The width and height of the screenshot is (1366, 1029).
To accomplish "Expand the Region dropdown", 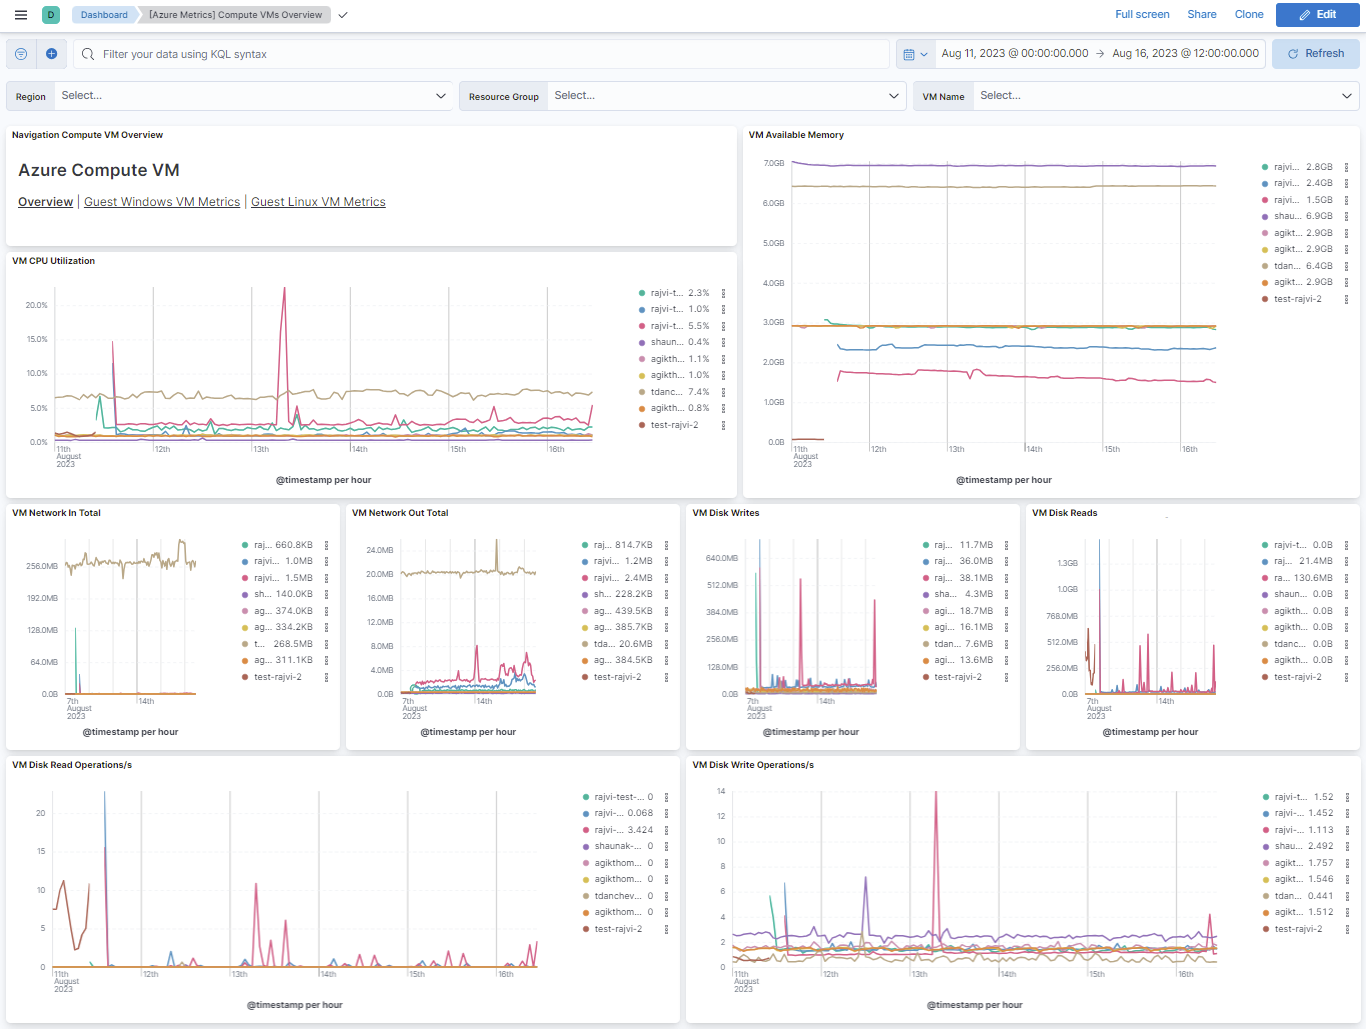I will (x=440, y=96).
